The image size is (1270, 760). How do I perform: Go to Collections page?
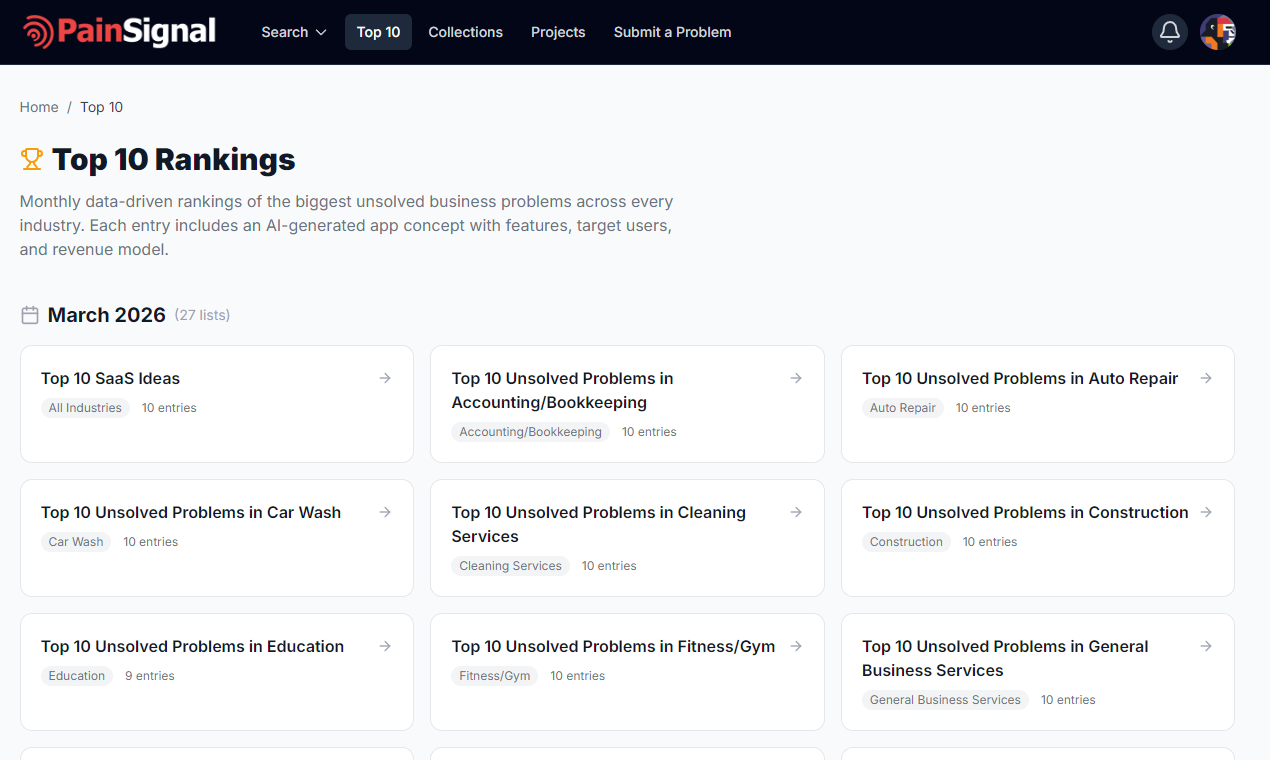click(x=465, y=32)
